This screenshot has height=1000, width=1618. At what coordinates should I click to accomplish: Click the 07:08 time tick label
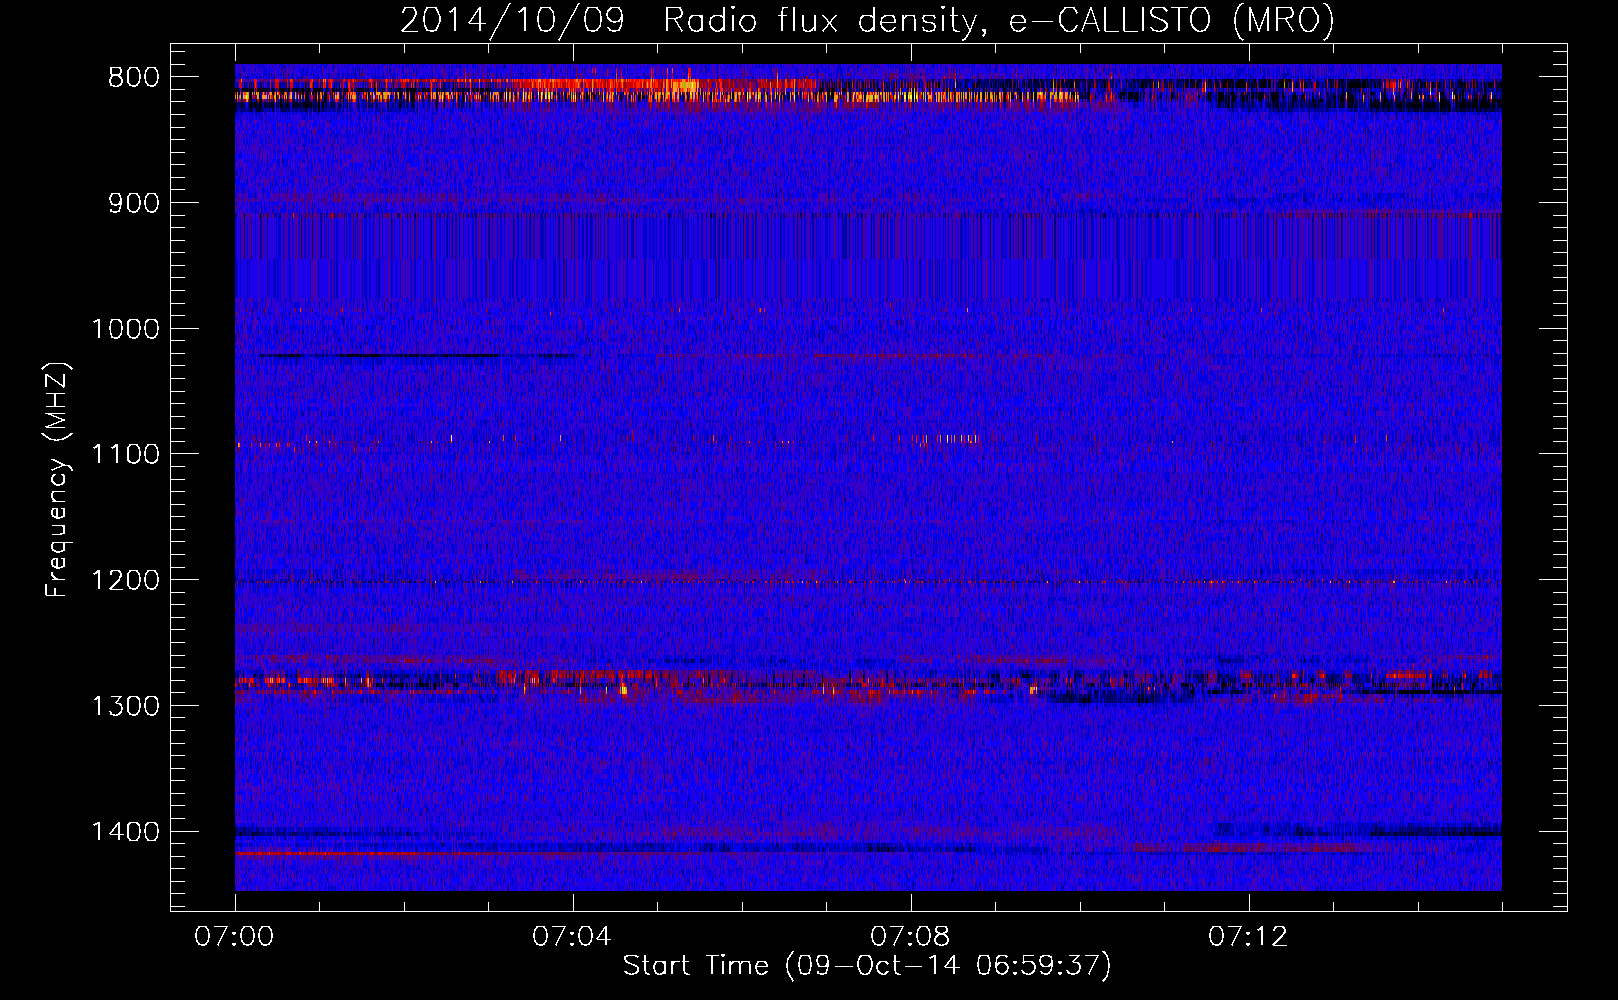tap(910, 937)
